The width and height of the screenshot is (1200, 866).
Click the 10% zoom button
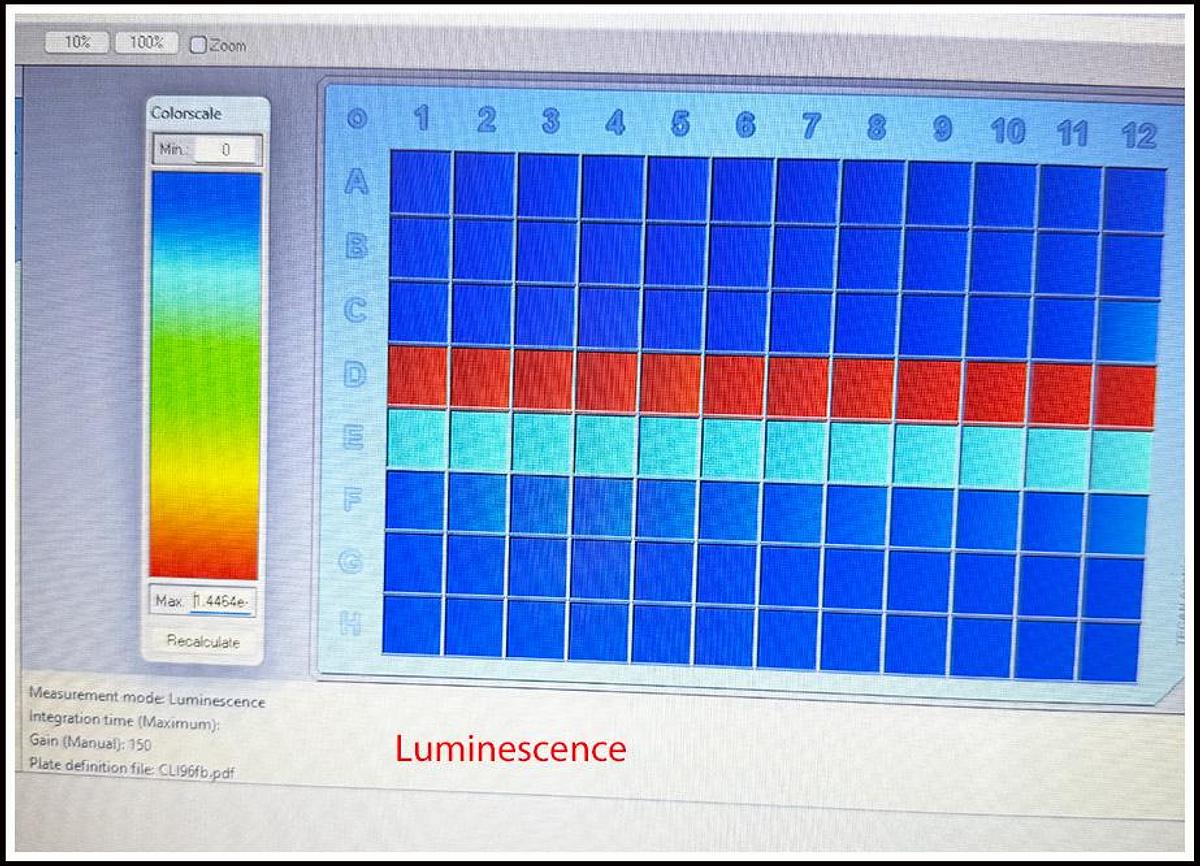[x=77, y=43]
